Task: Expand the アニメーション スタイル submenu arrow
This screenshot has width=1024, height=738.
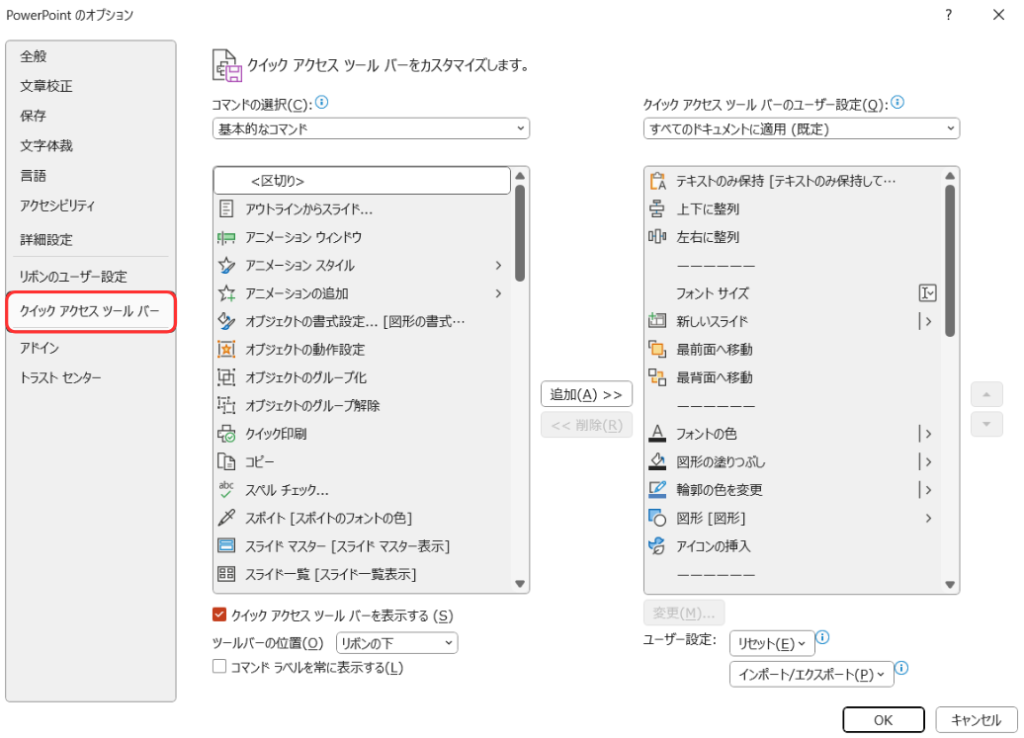Action: point(498,265)
